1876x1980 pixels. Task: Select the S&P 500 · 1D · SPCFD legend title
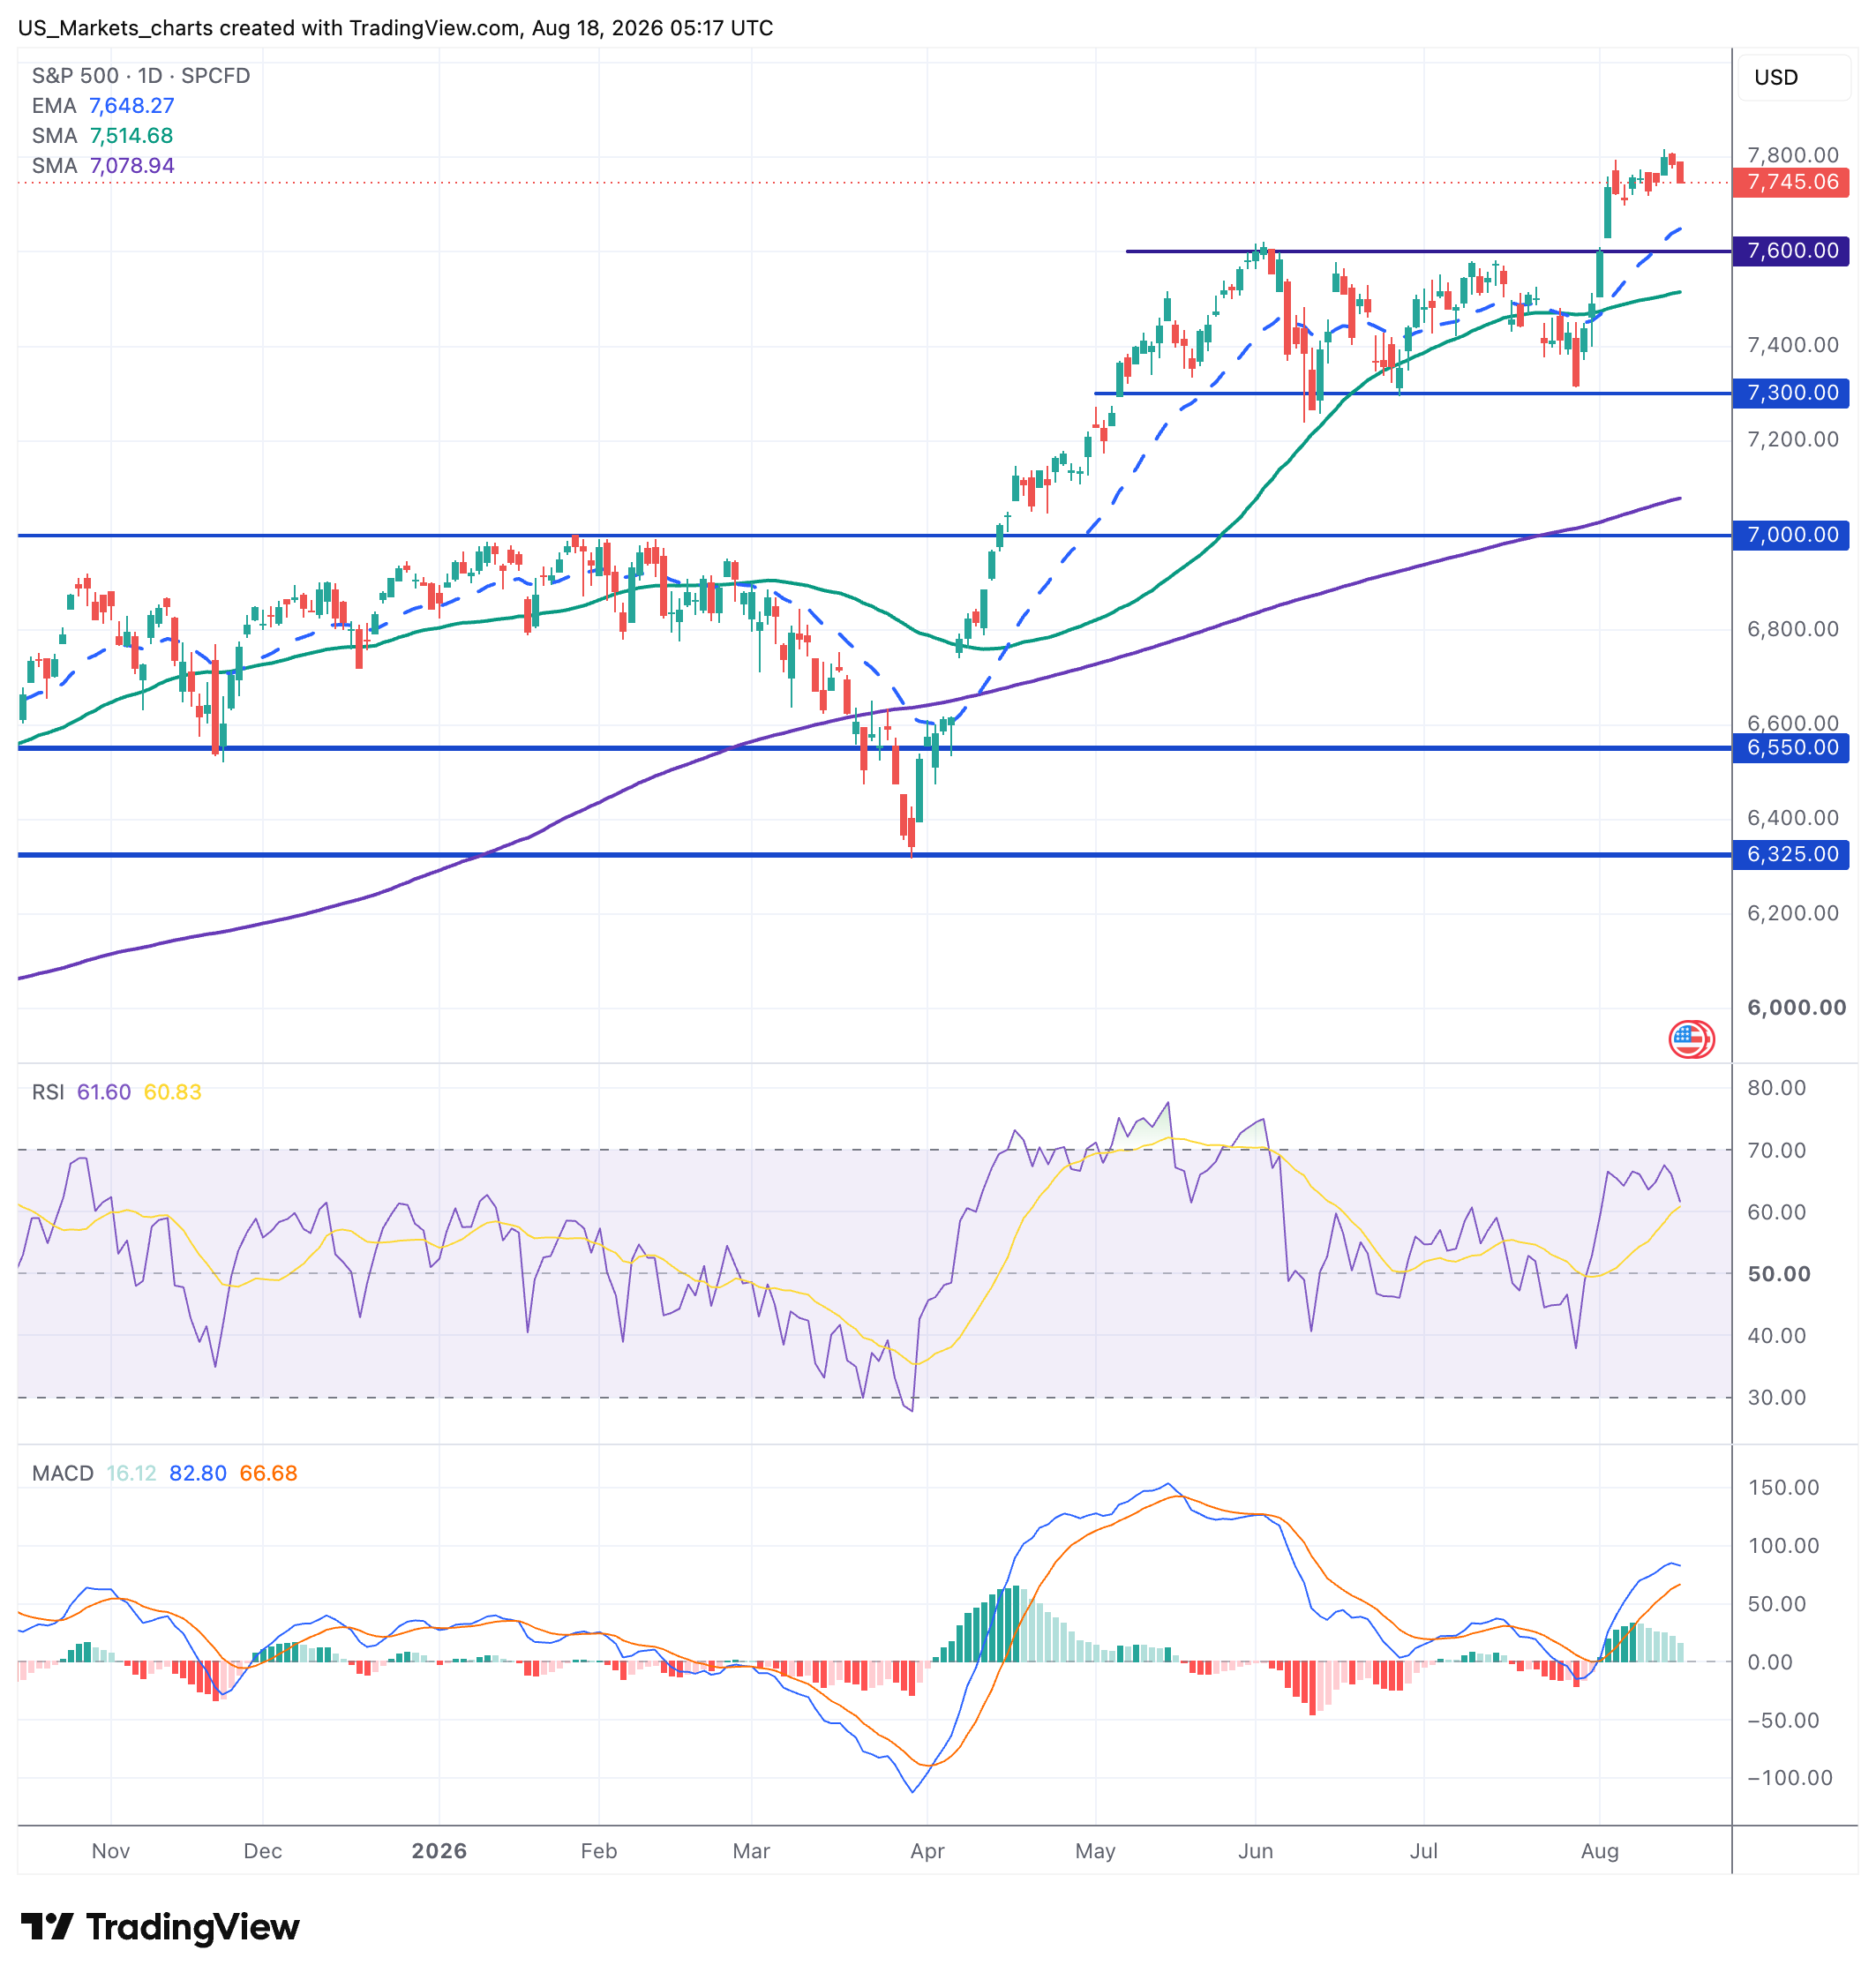(141, 76)
